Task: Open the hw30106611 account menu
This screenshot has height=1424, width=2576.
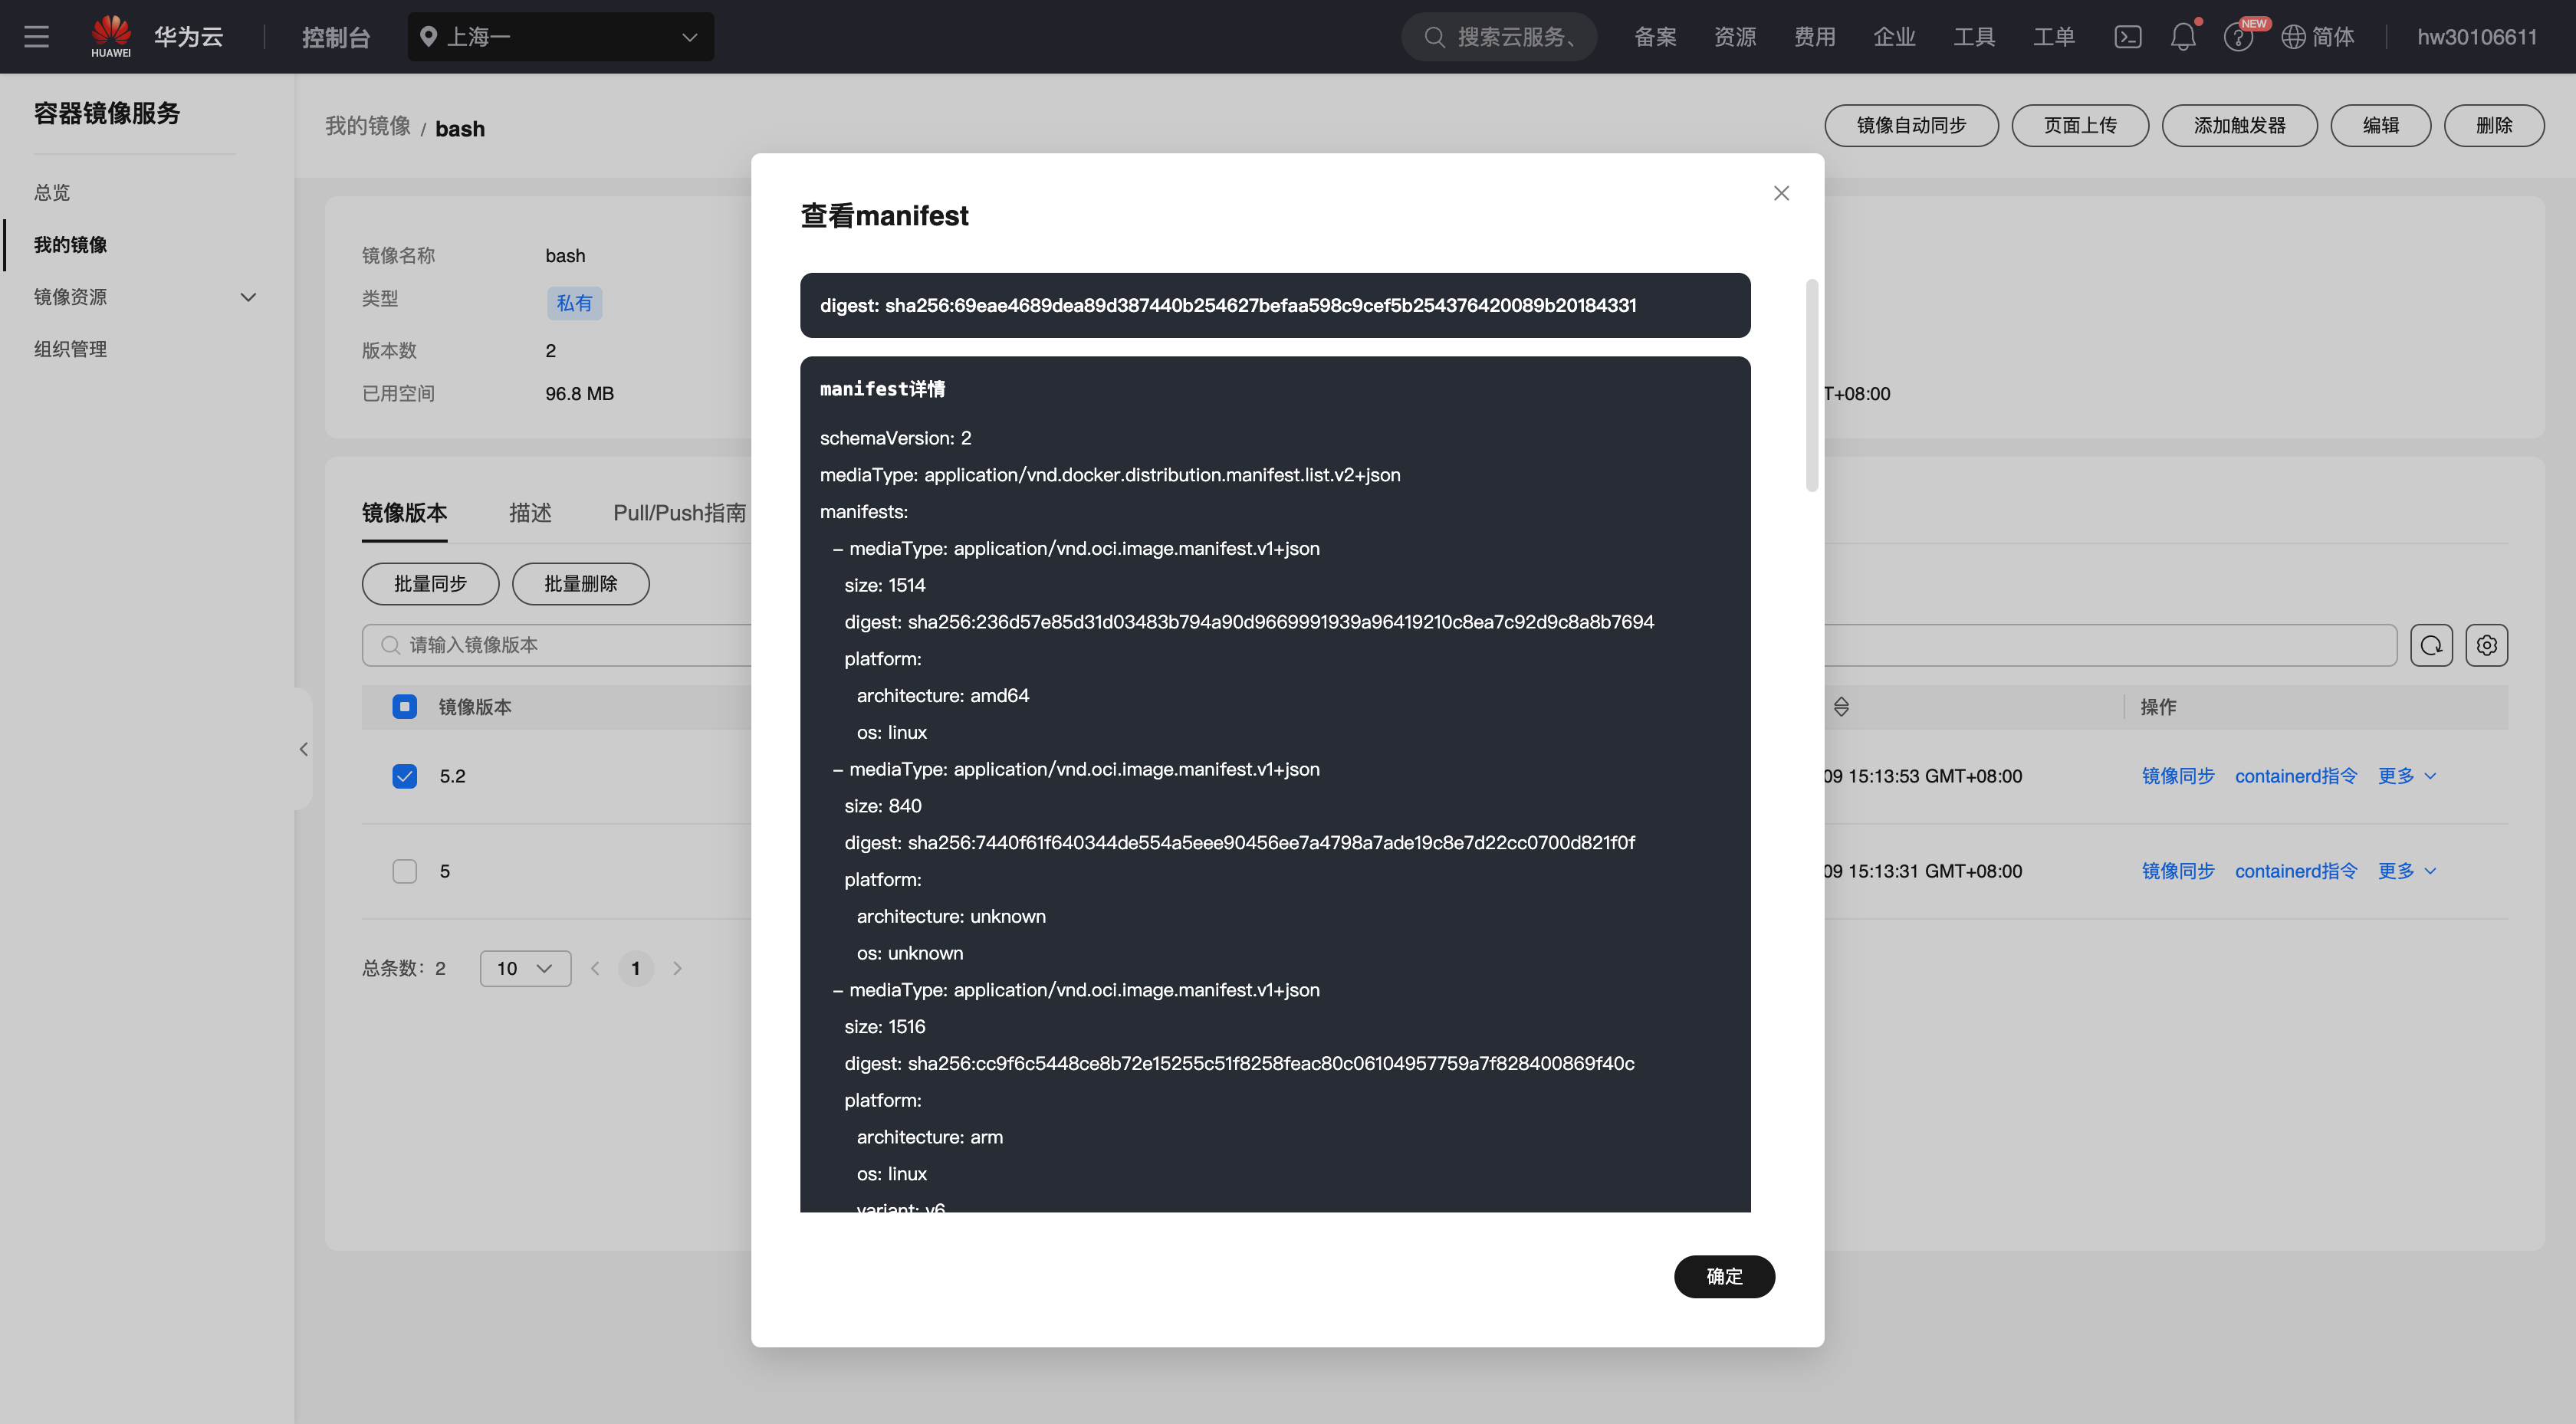Action: tap(2477, 37)
